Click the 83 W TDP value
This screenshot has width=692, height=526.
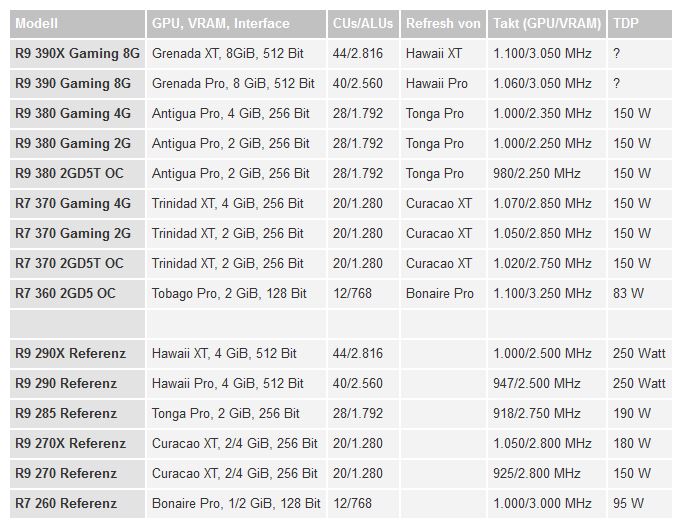628,293
